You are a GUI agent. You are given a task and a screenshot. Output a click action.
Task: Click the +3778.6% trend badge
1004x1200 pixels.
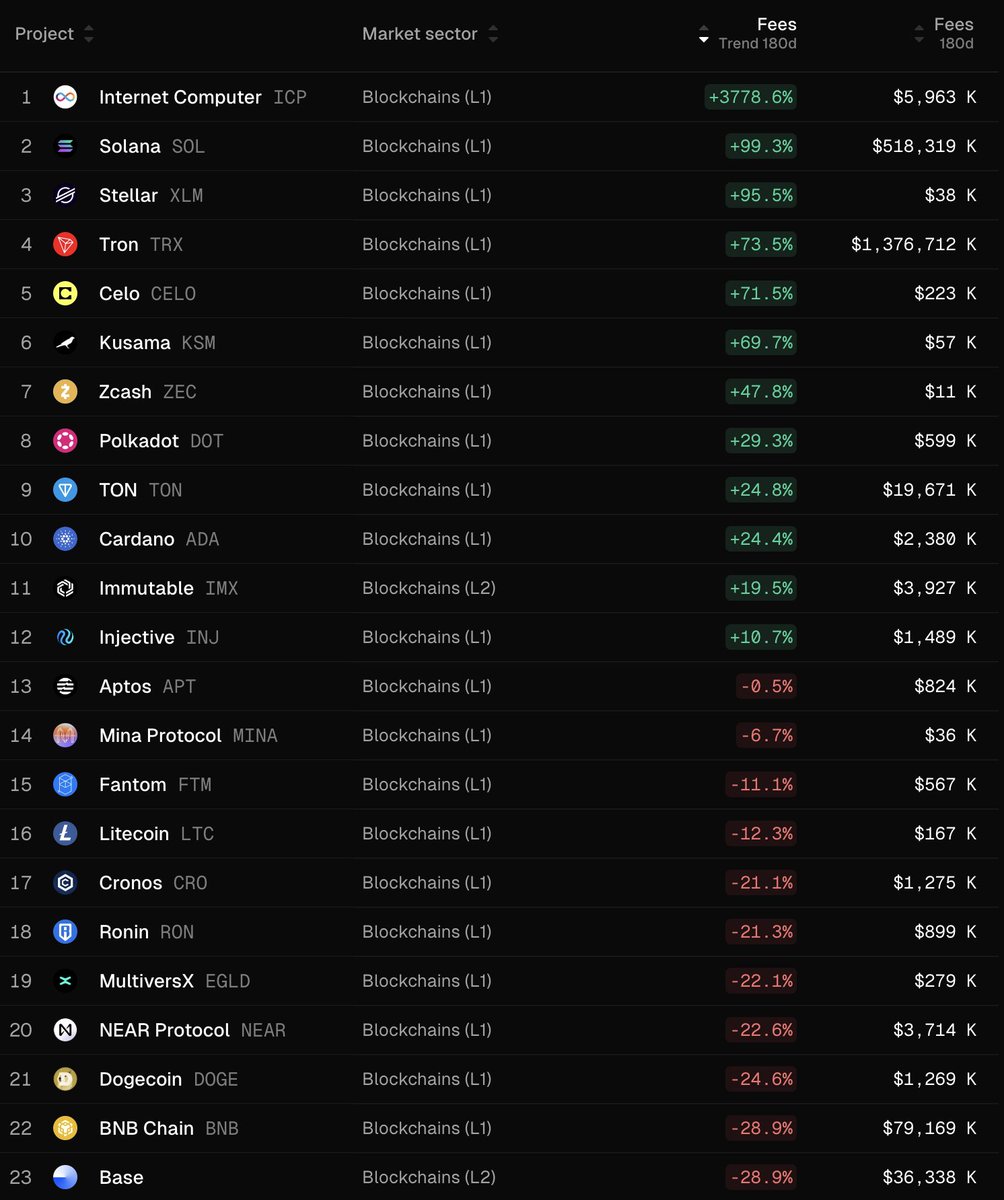coord(750,97)
